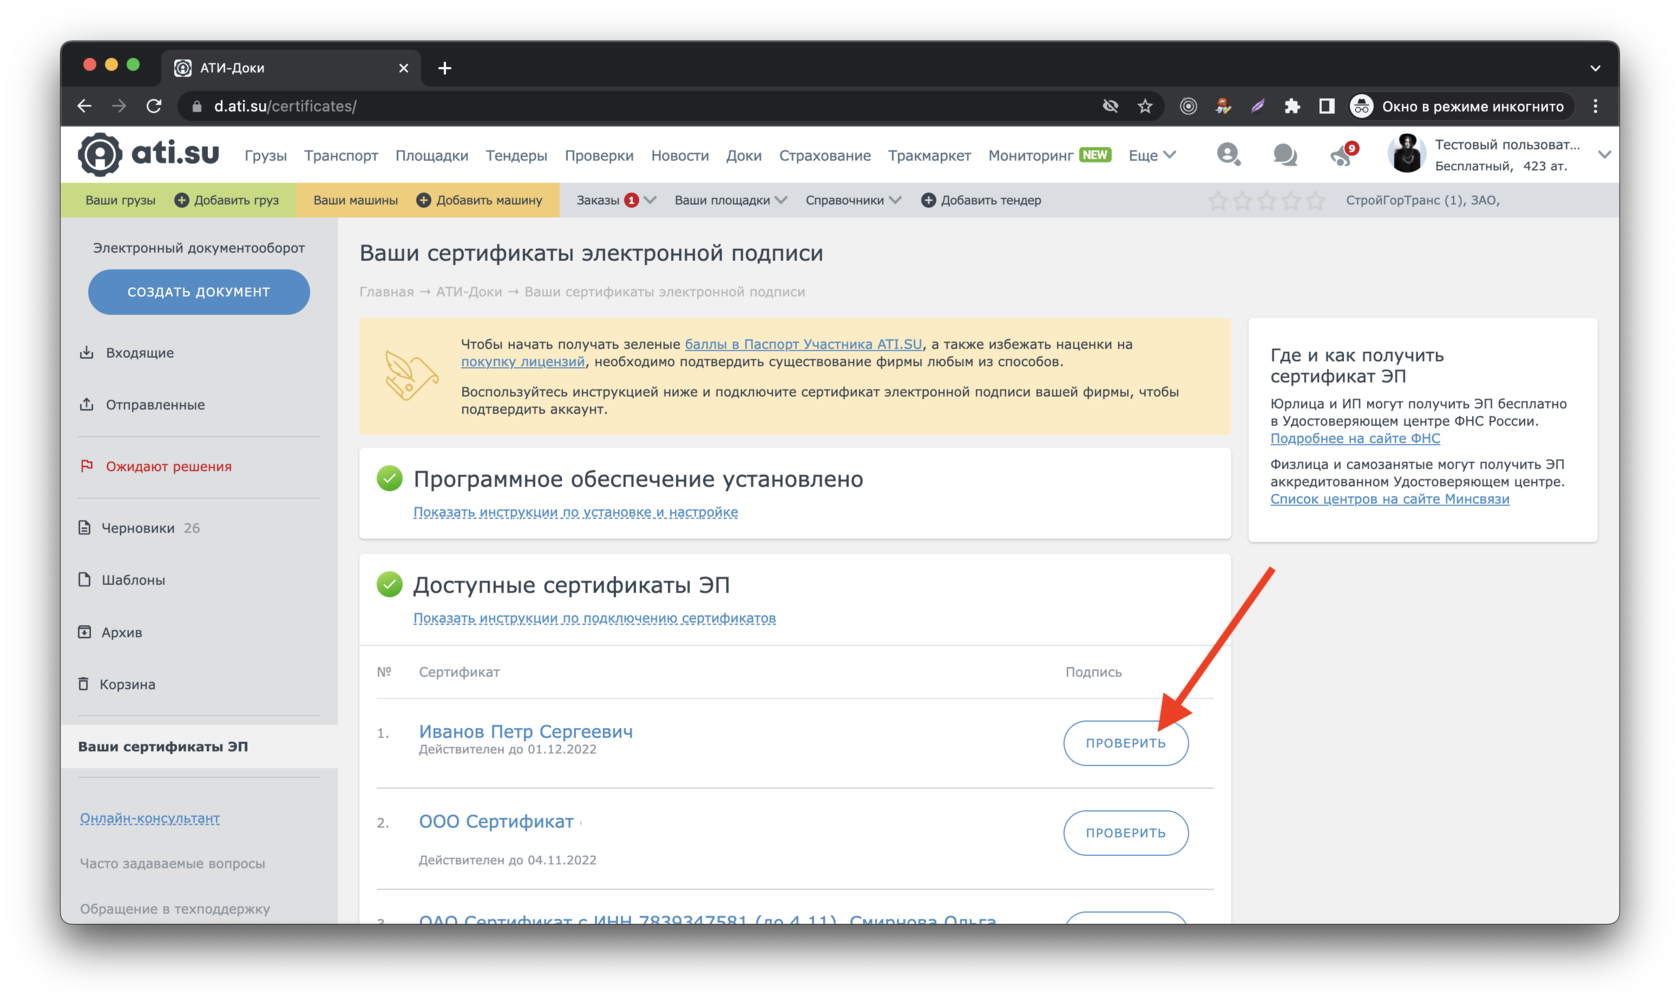Open the browser tab search chevron
This screenshot has height=1004, width=1680.
point(1595,68)
